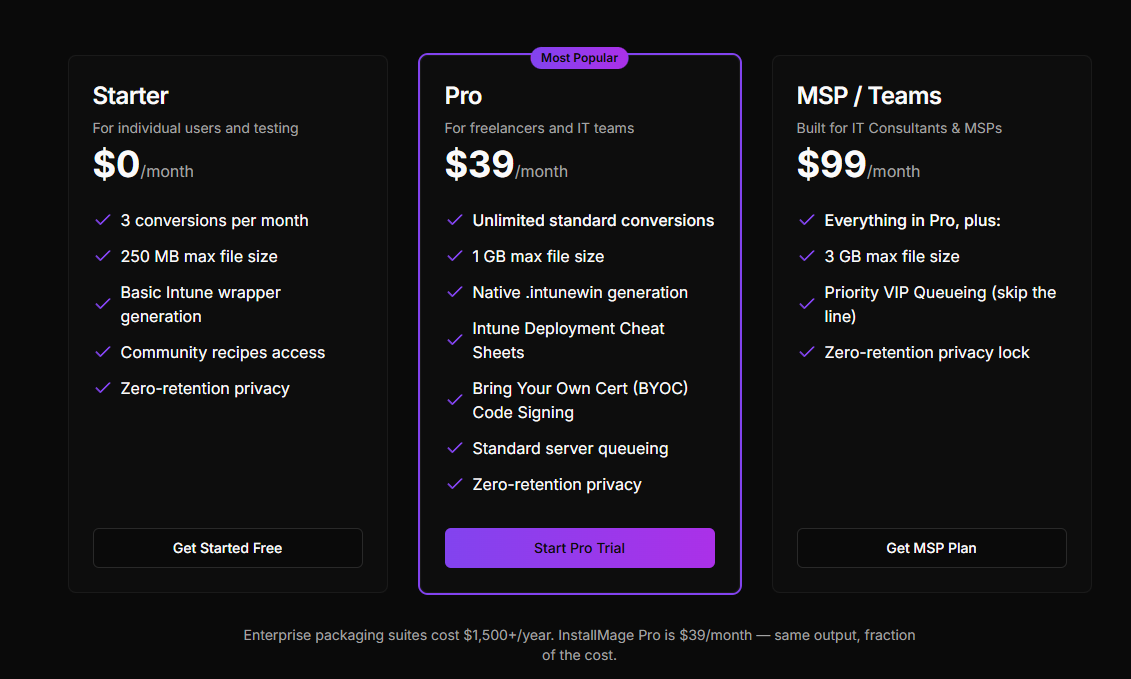1131x679 pixels.
Task: Click the Enterprise packaging suites comparison note
Action: tap(579, 645)
